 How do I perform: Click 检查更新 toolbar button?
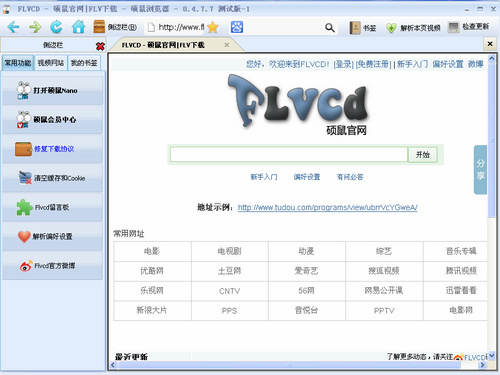[x=468, y=27]
